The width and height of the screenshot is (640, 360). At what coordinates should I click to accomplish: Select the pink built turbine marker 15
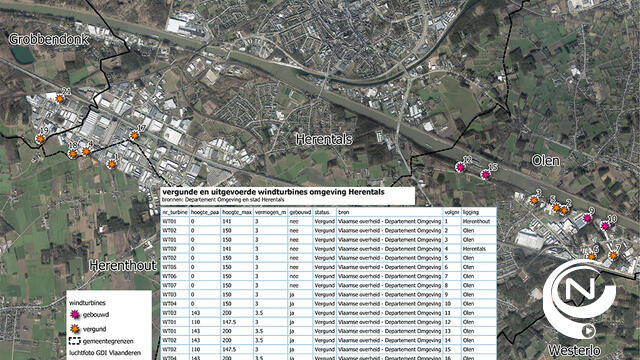pos(485,175)
